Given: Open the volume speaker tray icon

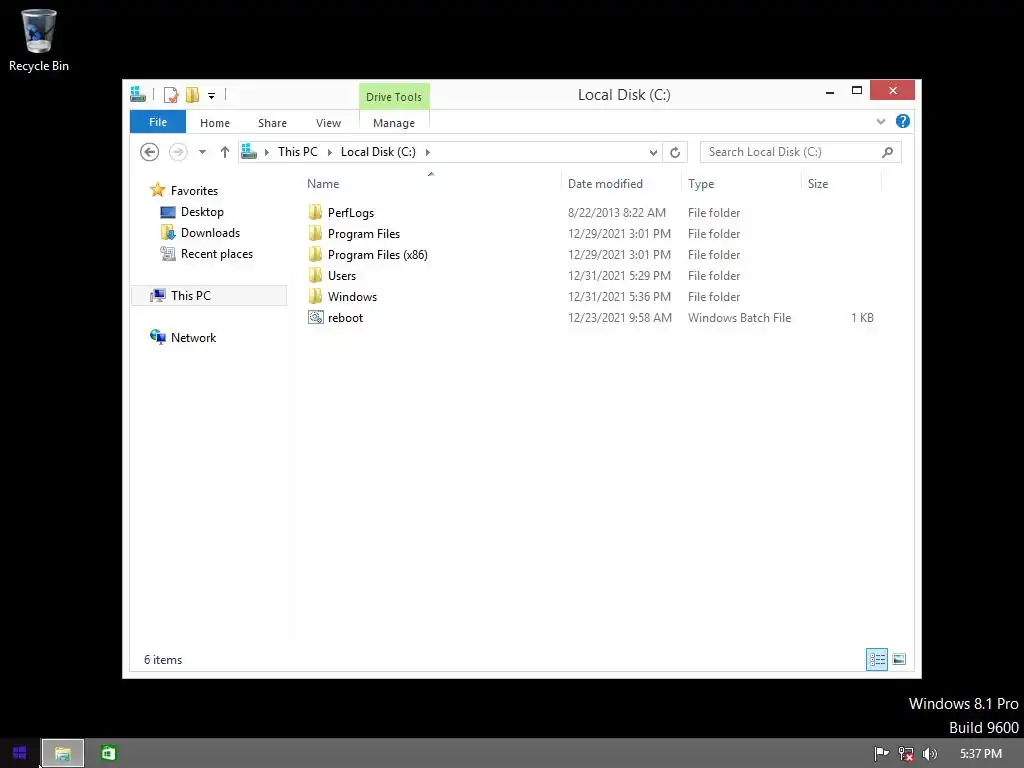Looking at the screenshot, I should pyautogui.click(x=929, y=754).
